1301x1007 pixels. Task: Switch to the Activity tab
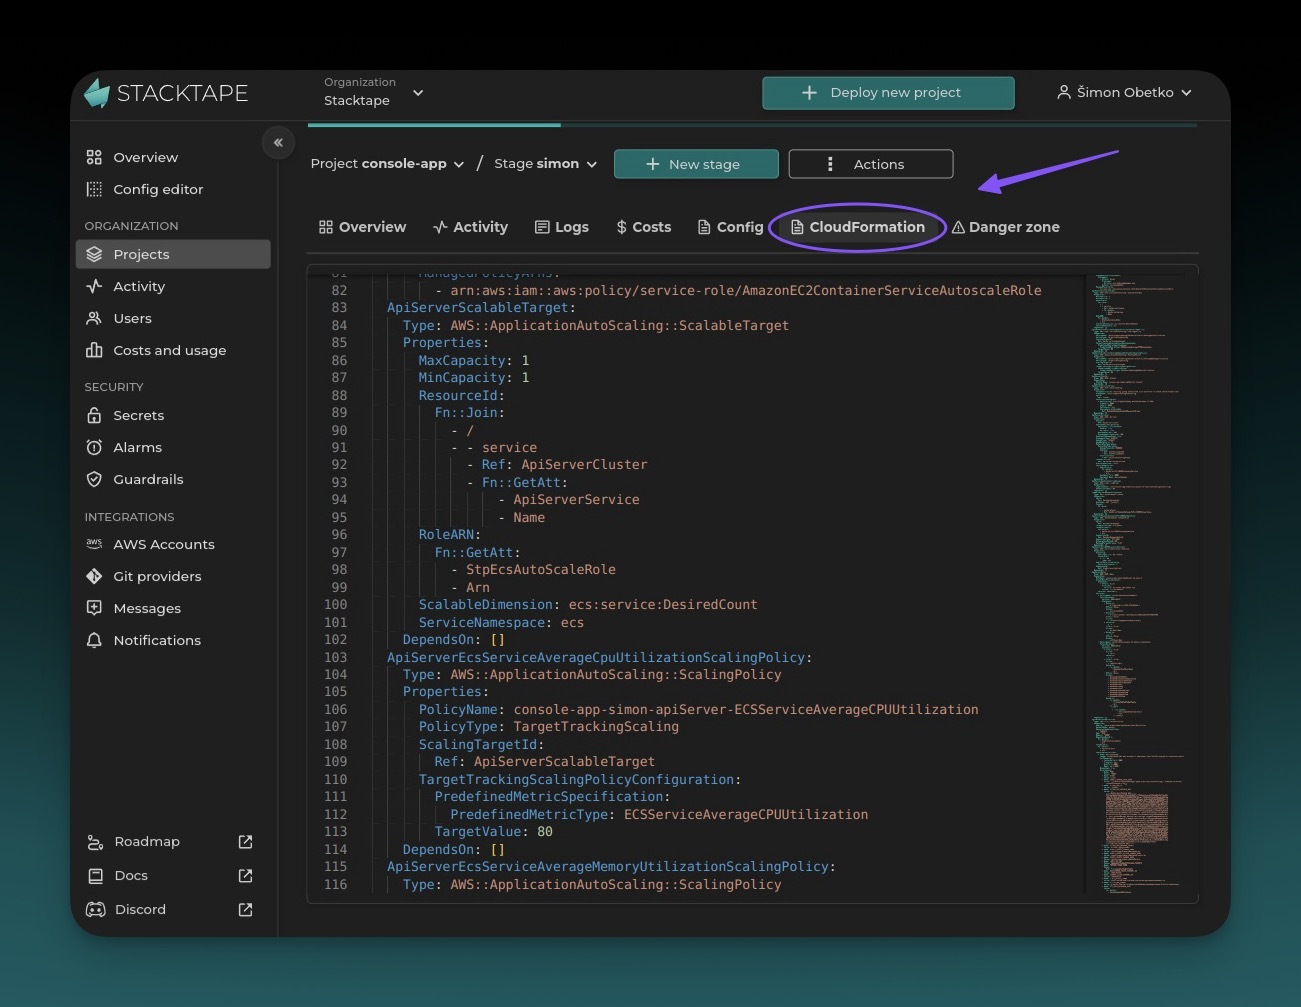click(x=470, y=227)
